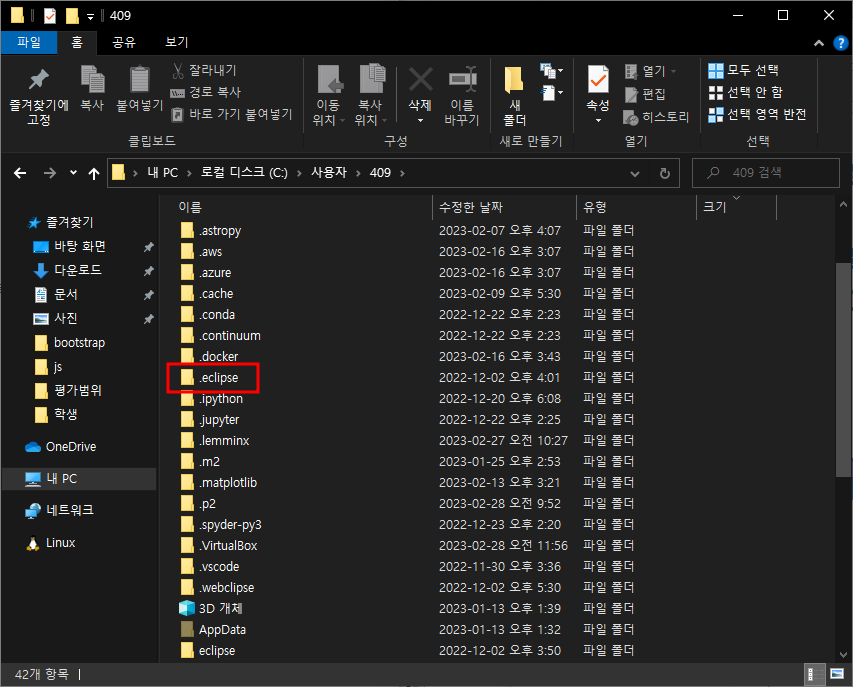Sort by 크기 column header
The height and width of the screenshot is (687, 853).
715,207
